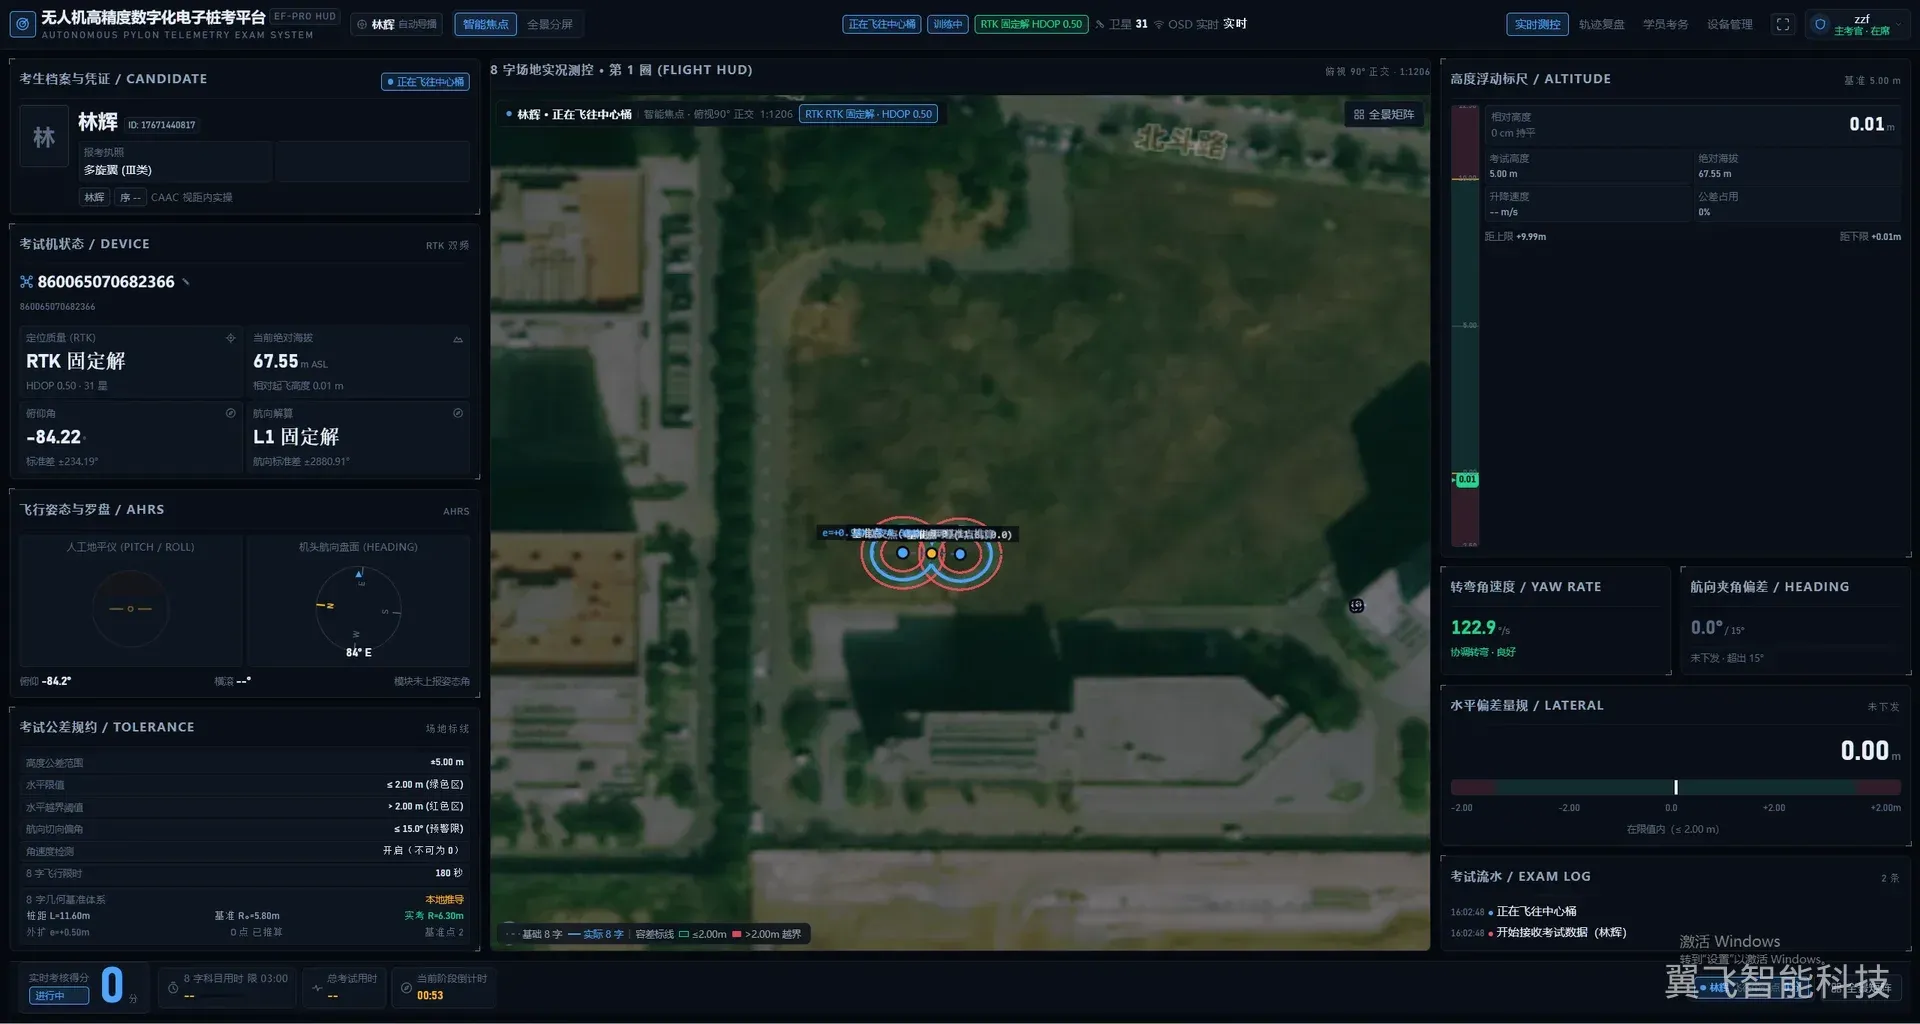Click the stopwatch icon for 8字科目用时

tap(173, 987)
